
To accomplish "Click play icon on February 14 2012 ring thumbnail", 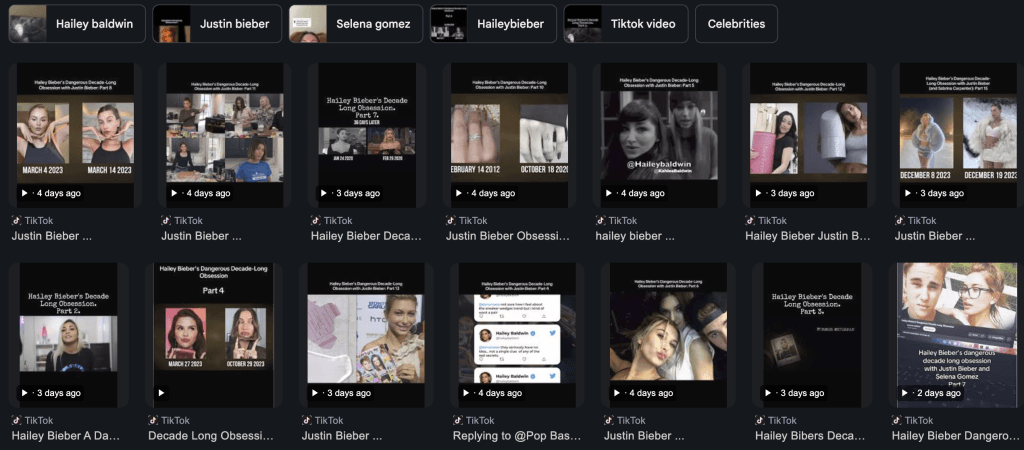I will point(460,193).
